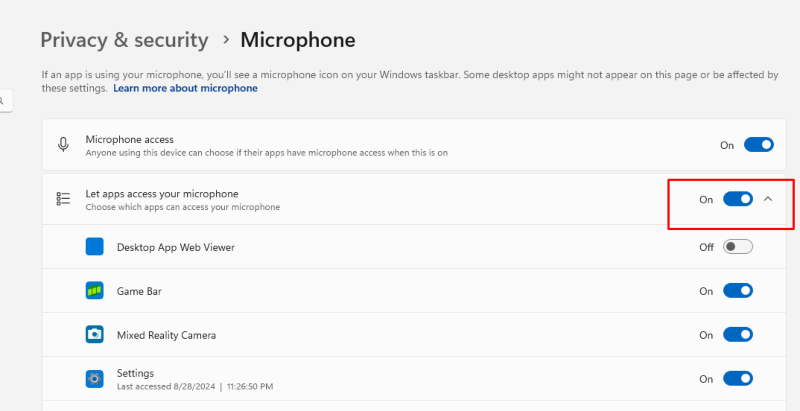Click the breadcrumb chevron separator
Image resolution: width=800 pixels, height=411 pixels.
tap(226, 40)
